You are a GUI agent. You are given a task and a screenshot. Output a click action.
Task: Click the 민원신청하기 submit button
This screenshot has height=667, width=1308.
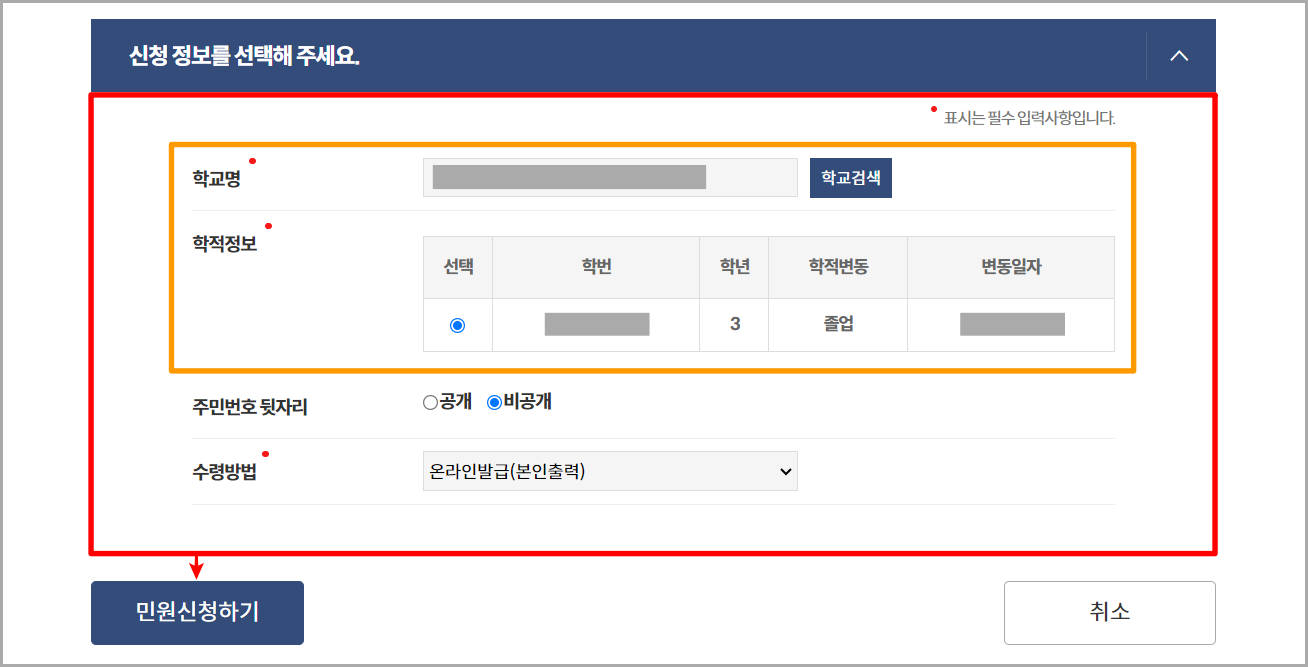click(197, 612)
